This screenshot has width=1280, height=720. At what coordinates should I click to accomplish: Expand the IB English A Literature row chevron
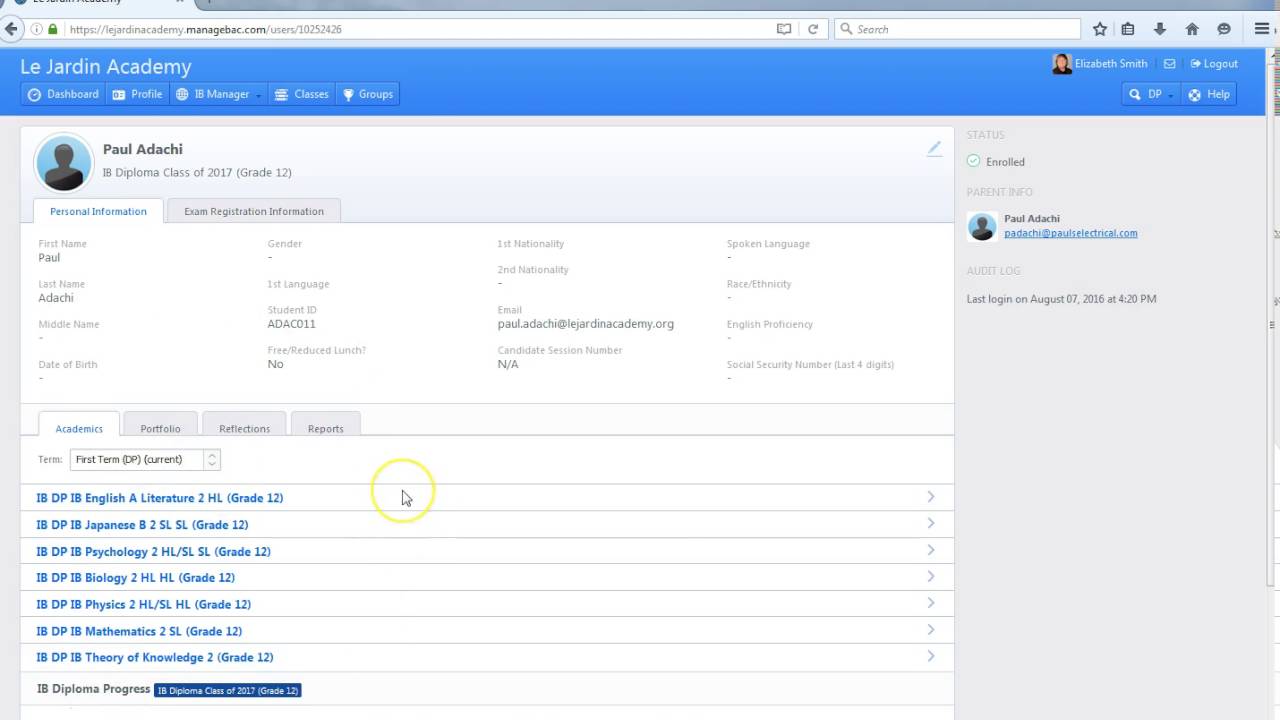[931, 497]
